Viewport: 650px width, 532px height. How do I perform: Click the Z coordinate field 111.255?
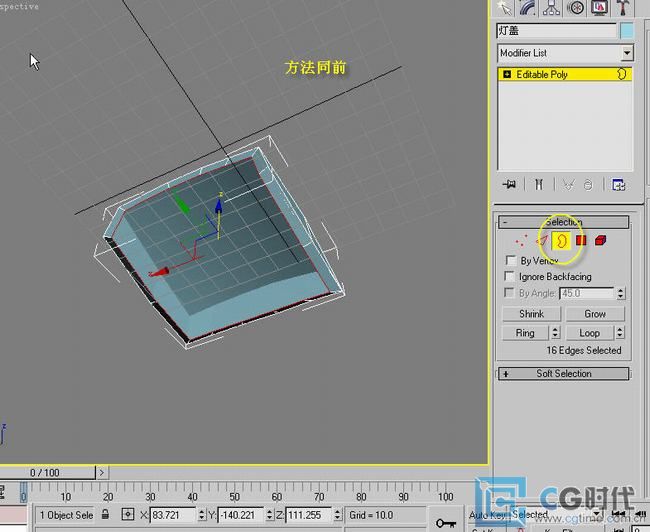point(309,515)
